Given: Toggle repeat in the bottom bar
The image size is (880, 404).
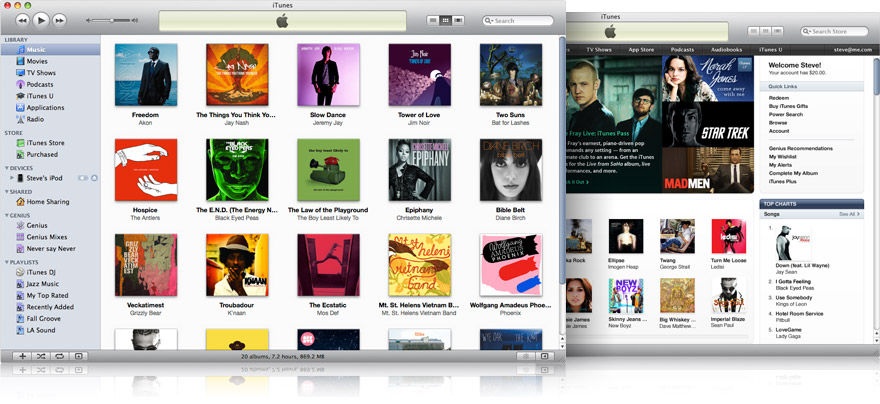Looking at the screenshot, I should pyautogui.click(x=59, y=356).
